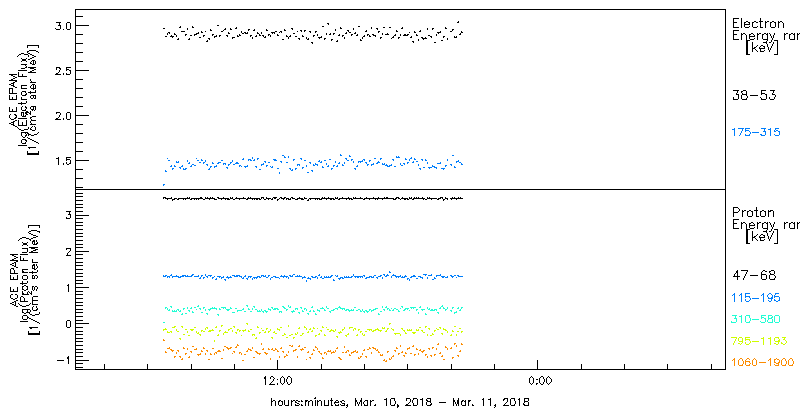The height and width of the screenshot is (410, 800).
Task: Click the -1 tick on proton axis
Action: pos(62,359)
